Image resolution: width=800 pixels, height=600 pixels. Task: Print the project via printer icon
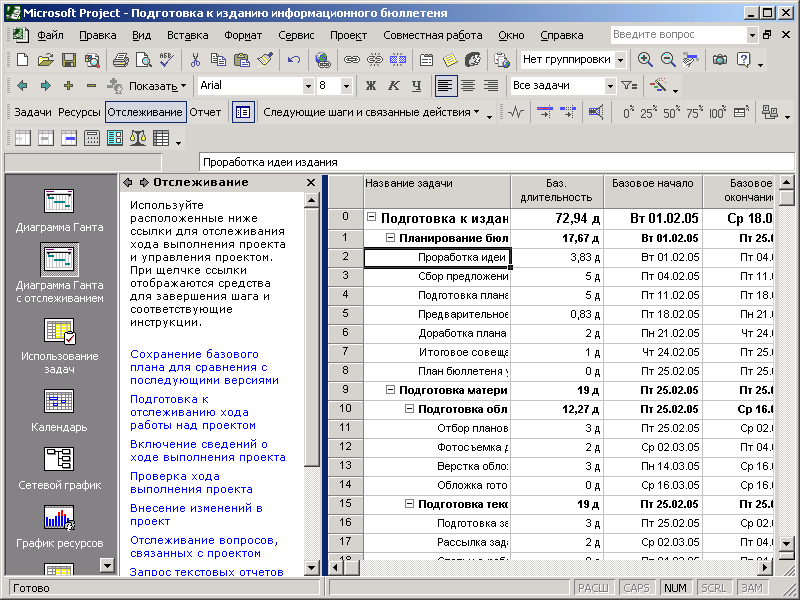(120, 60)
